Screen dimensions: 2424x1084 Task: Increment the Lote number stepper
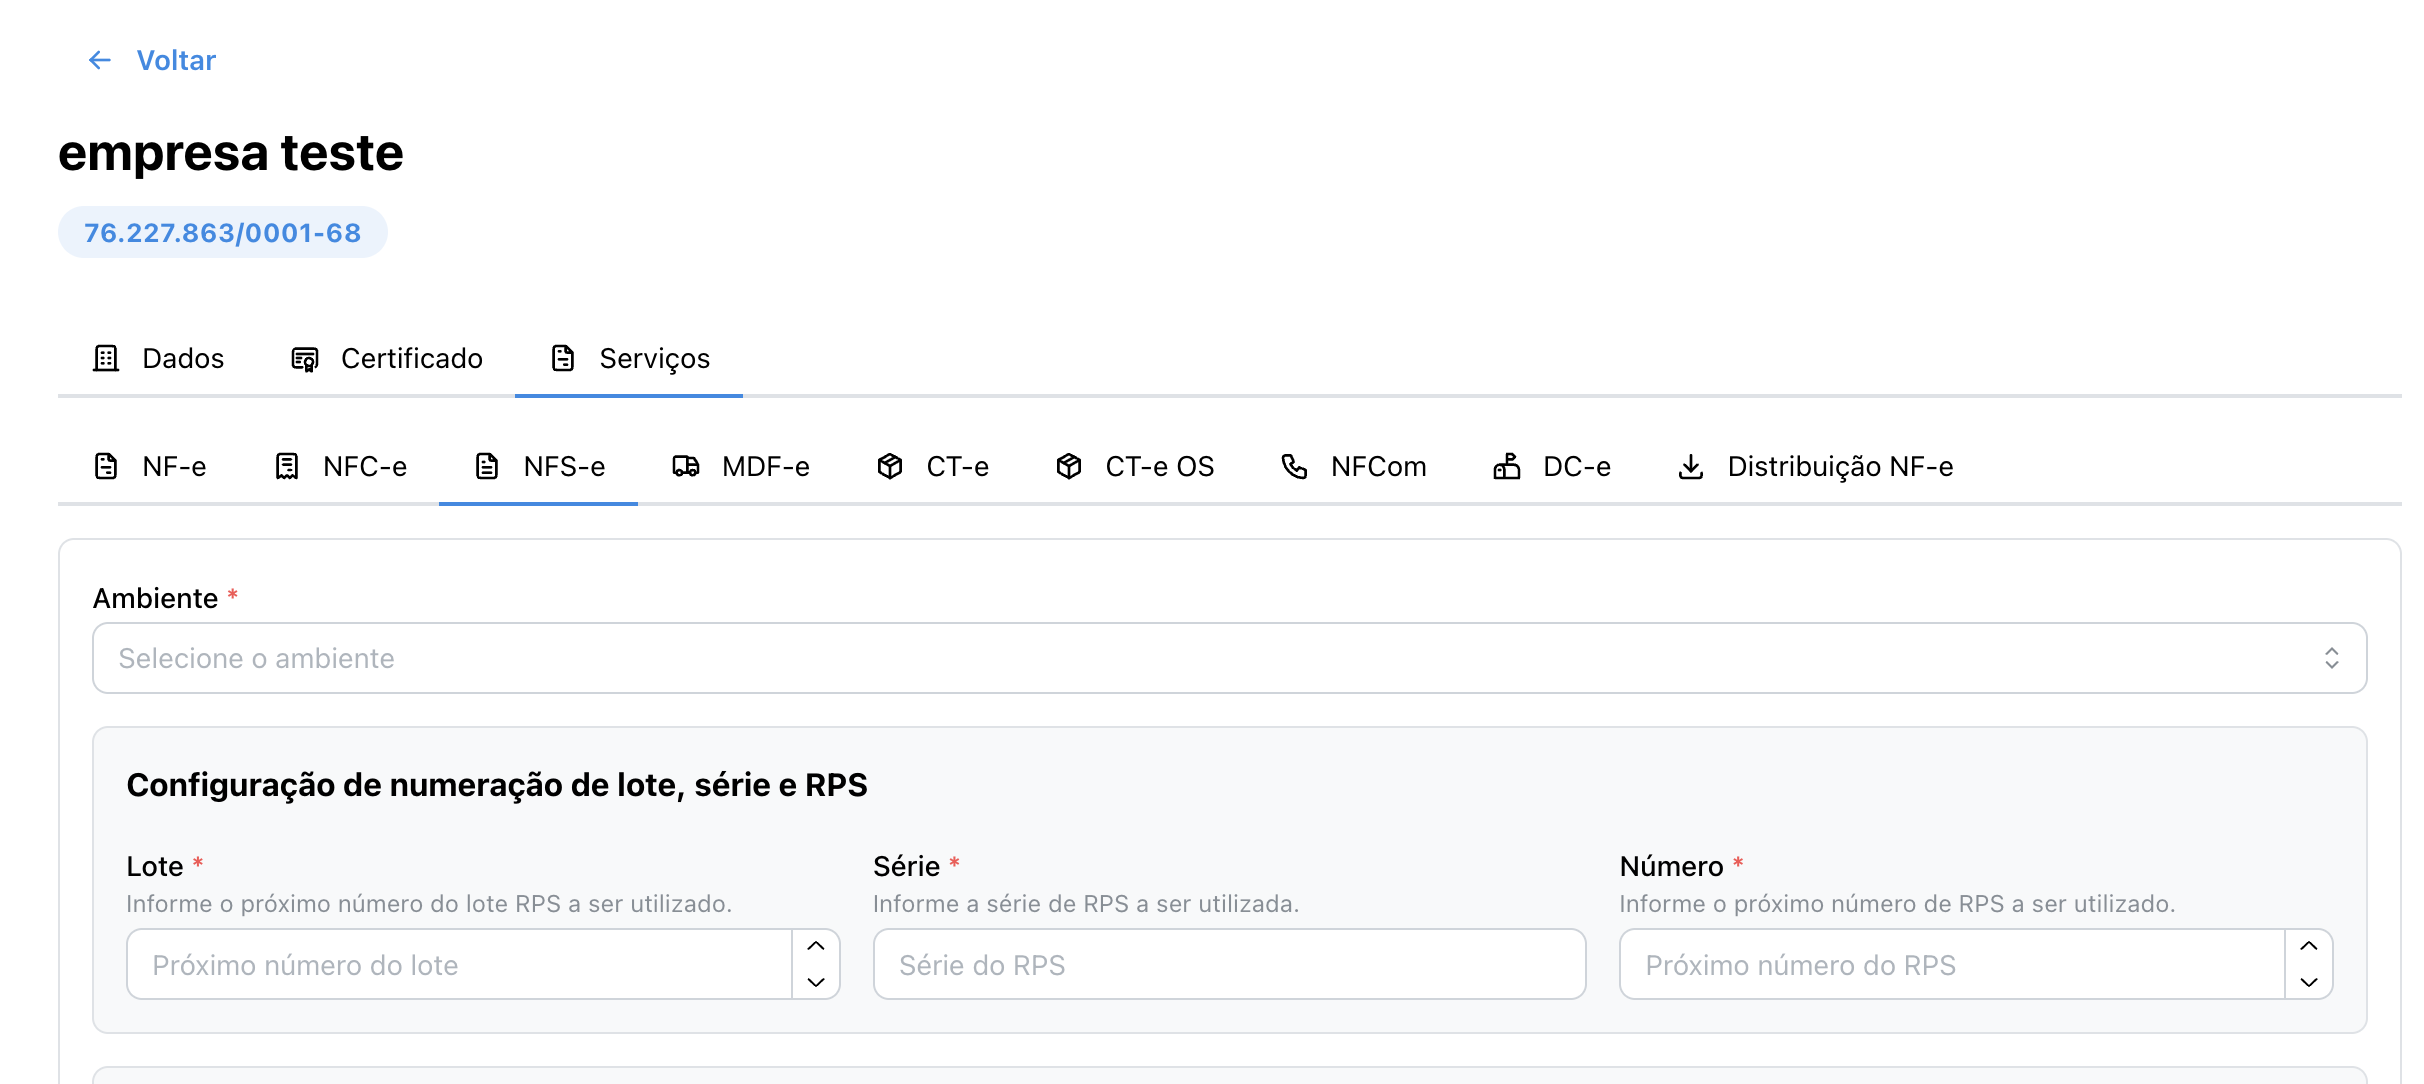[816, 946]
